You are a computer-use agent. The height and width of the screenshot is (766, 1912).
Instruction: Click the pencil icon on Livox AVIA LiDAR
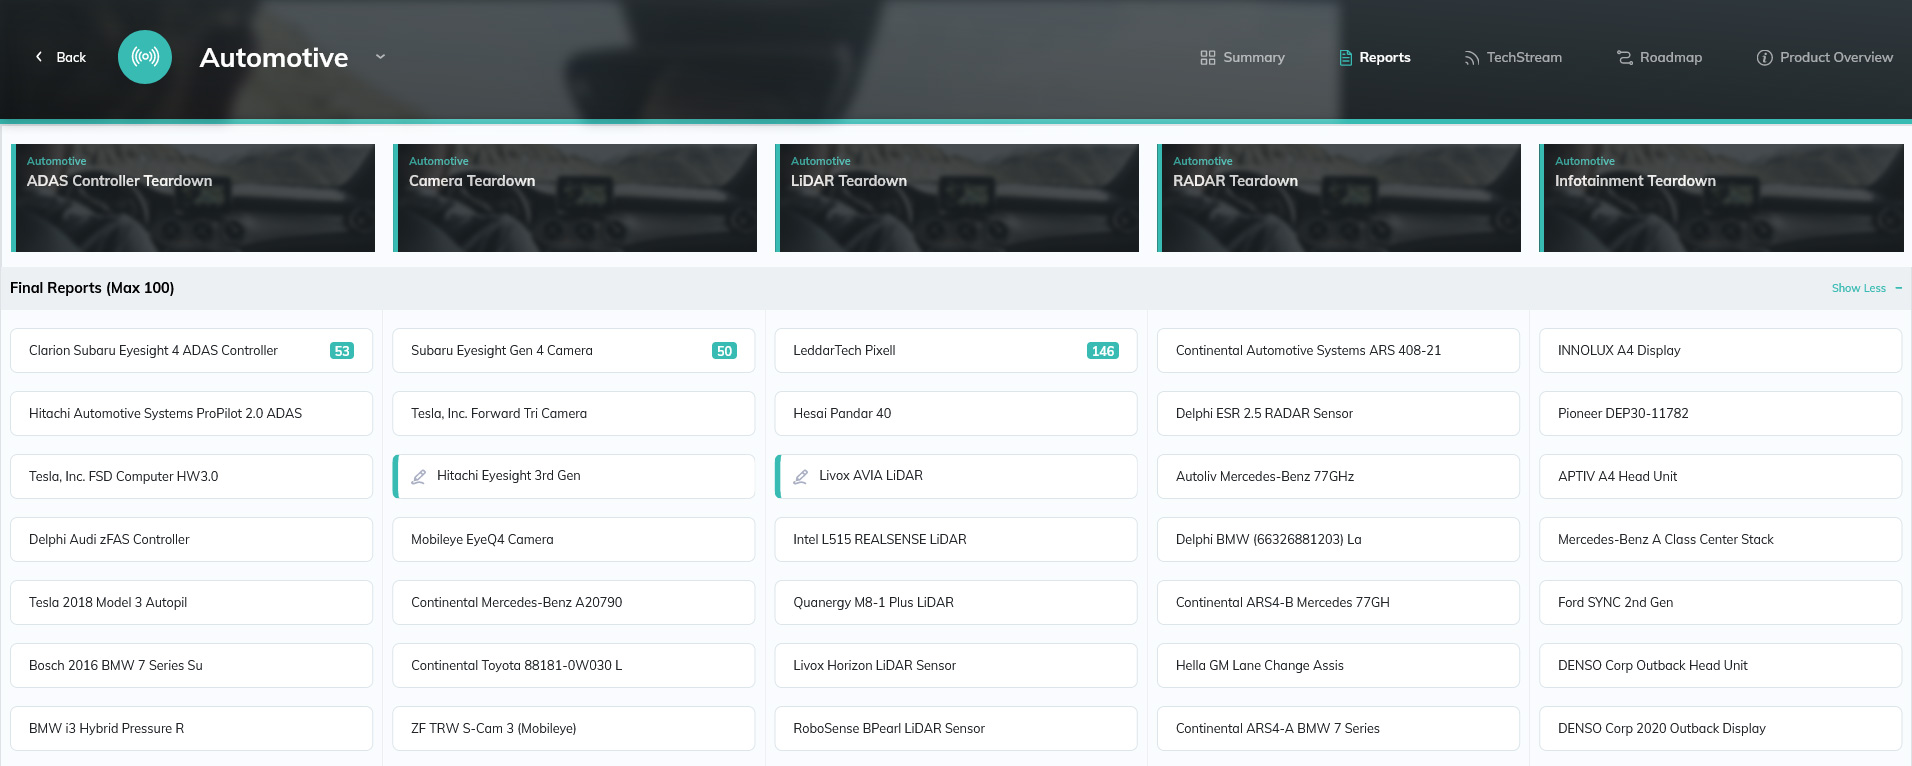[801, 476]
